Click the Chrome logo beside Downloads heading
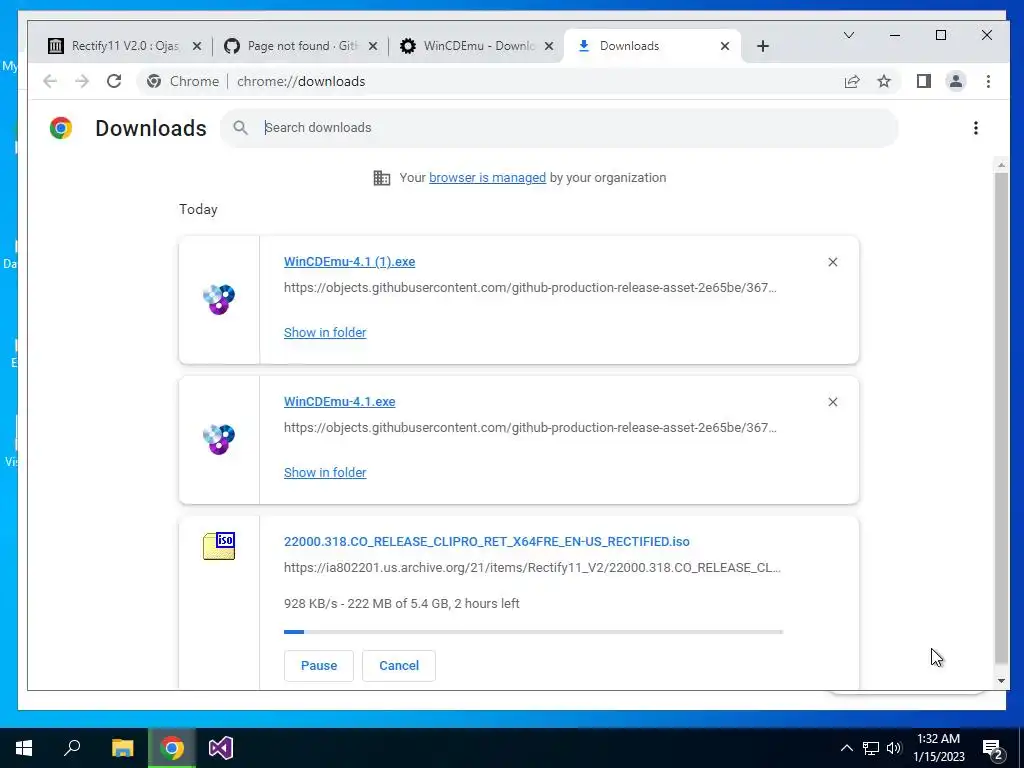This screenshot has height=768, width=1024. tap(61, 128)
